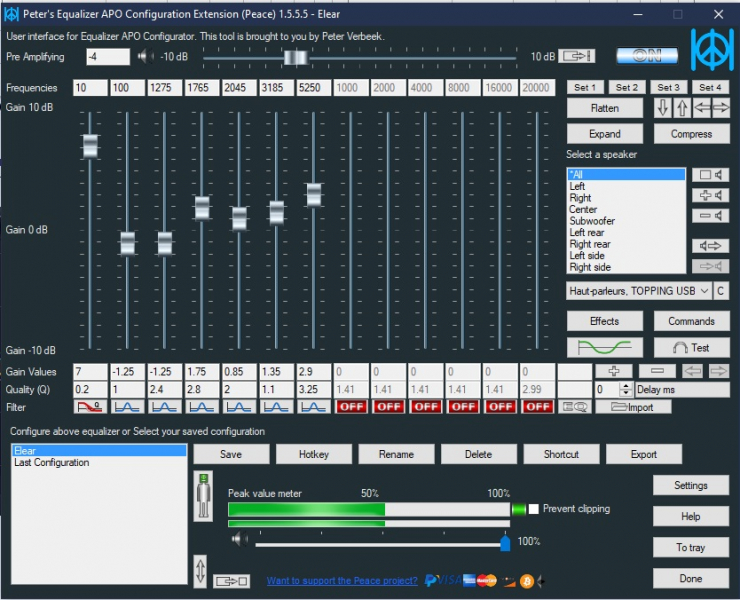The height and width of the screenshot is (600, 740).
Task: Click the add filter plus button
Action: point(614,371)
